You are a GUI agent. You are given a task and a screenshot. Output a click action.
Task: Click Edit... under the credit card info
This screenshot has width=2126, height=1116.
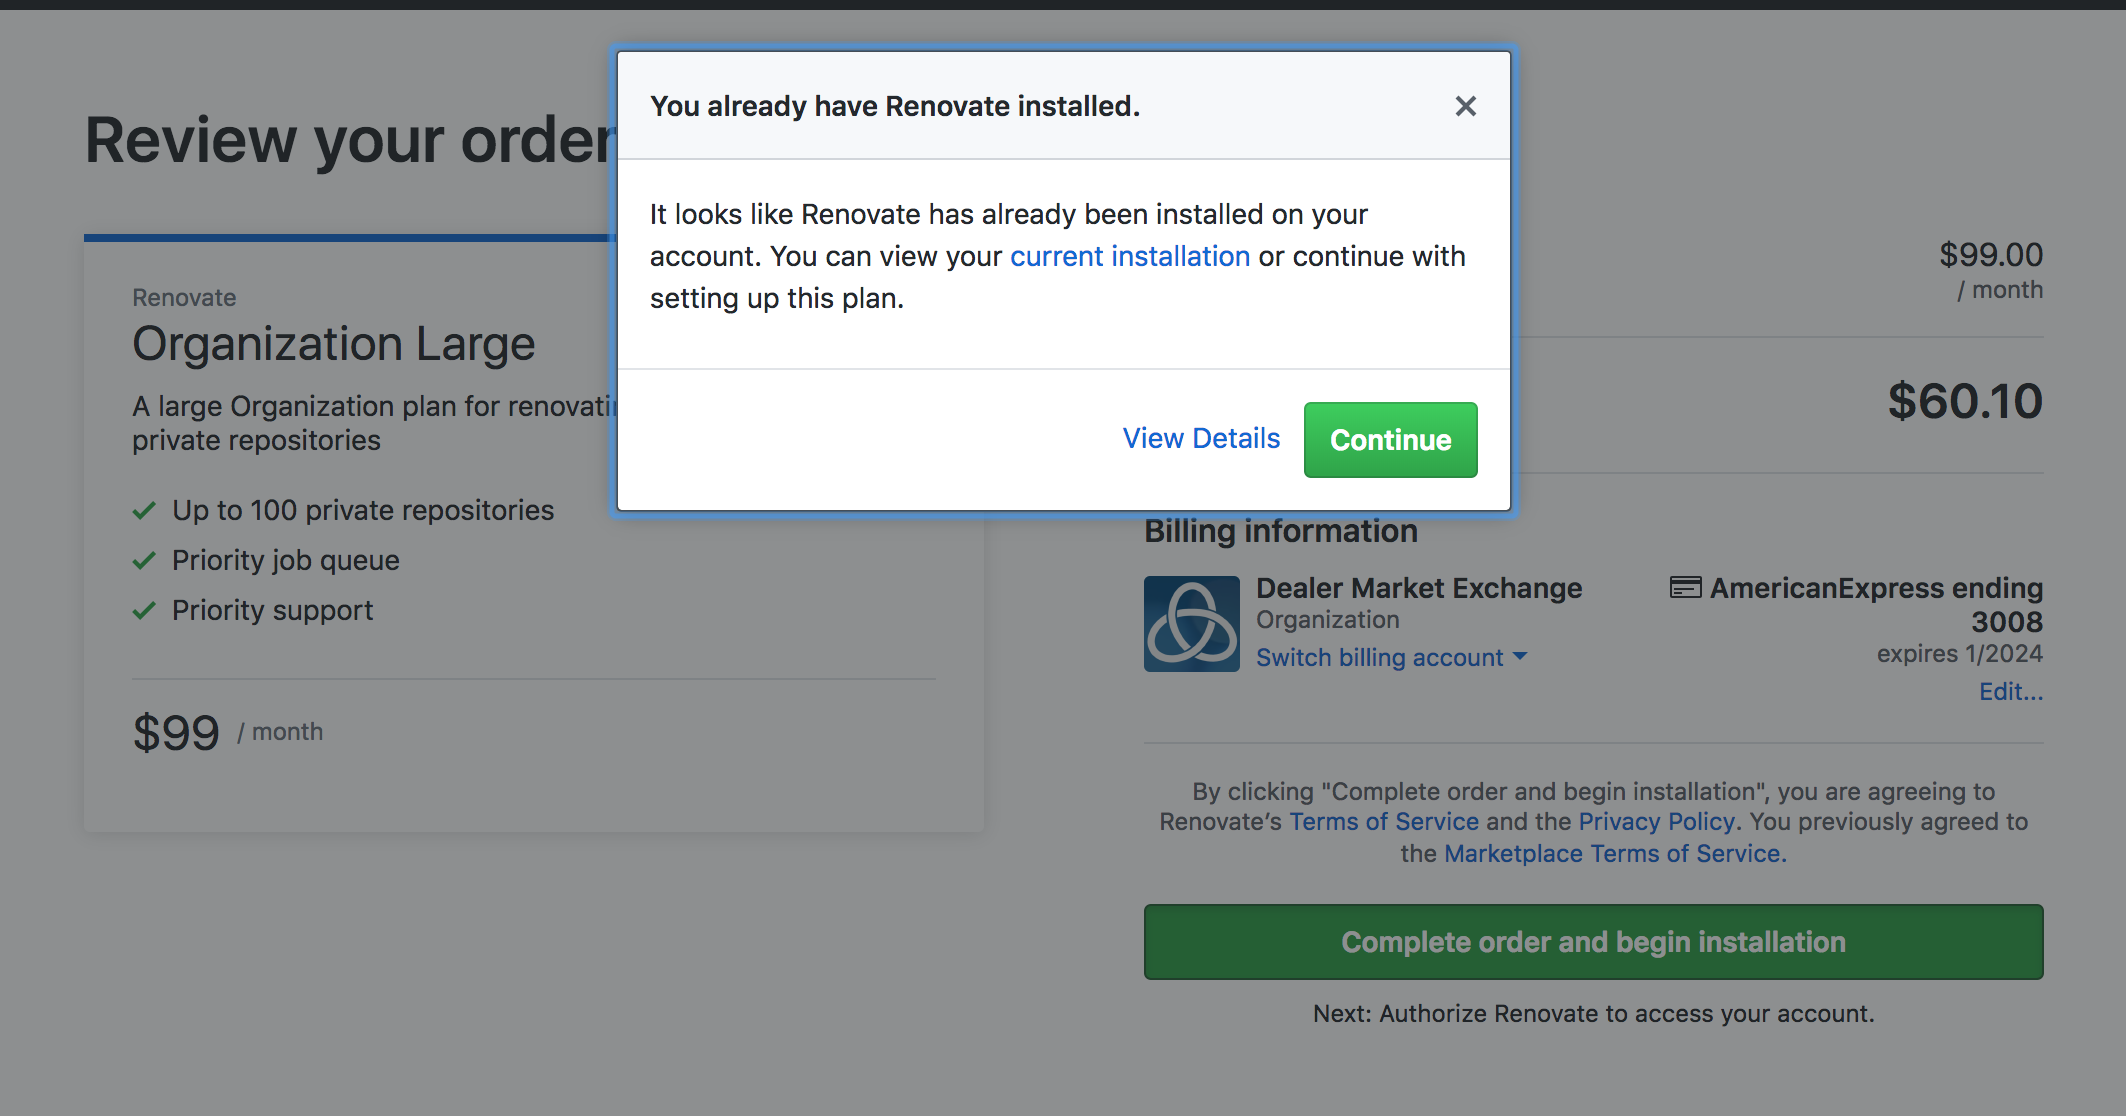point(2011,691)
